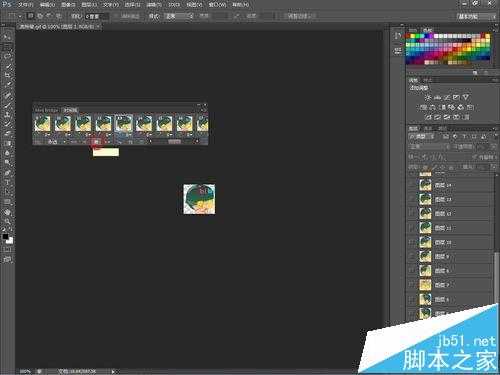Screen dimensions: 500x375
Task: Toggle Quick Mask mode in toolbox
Action: 7,249
